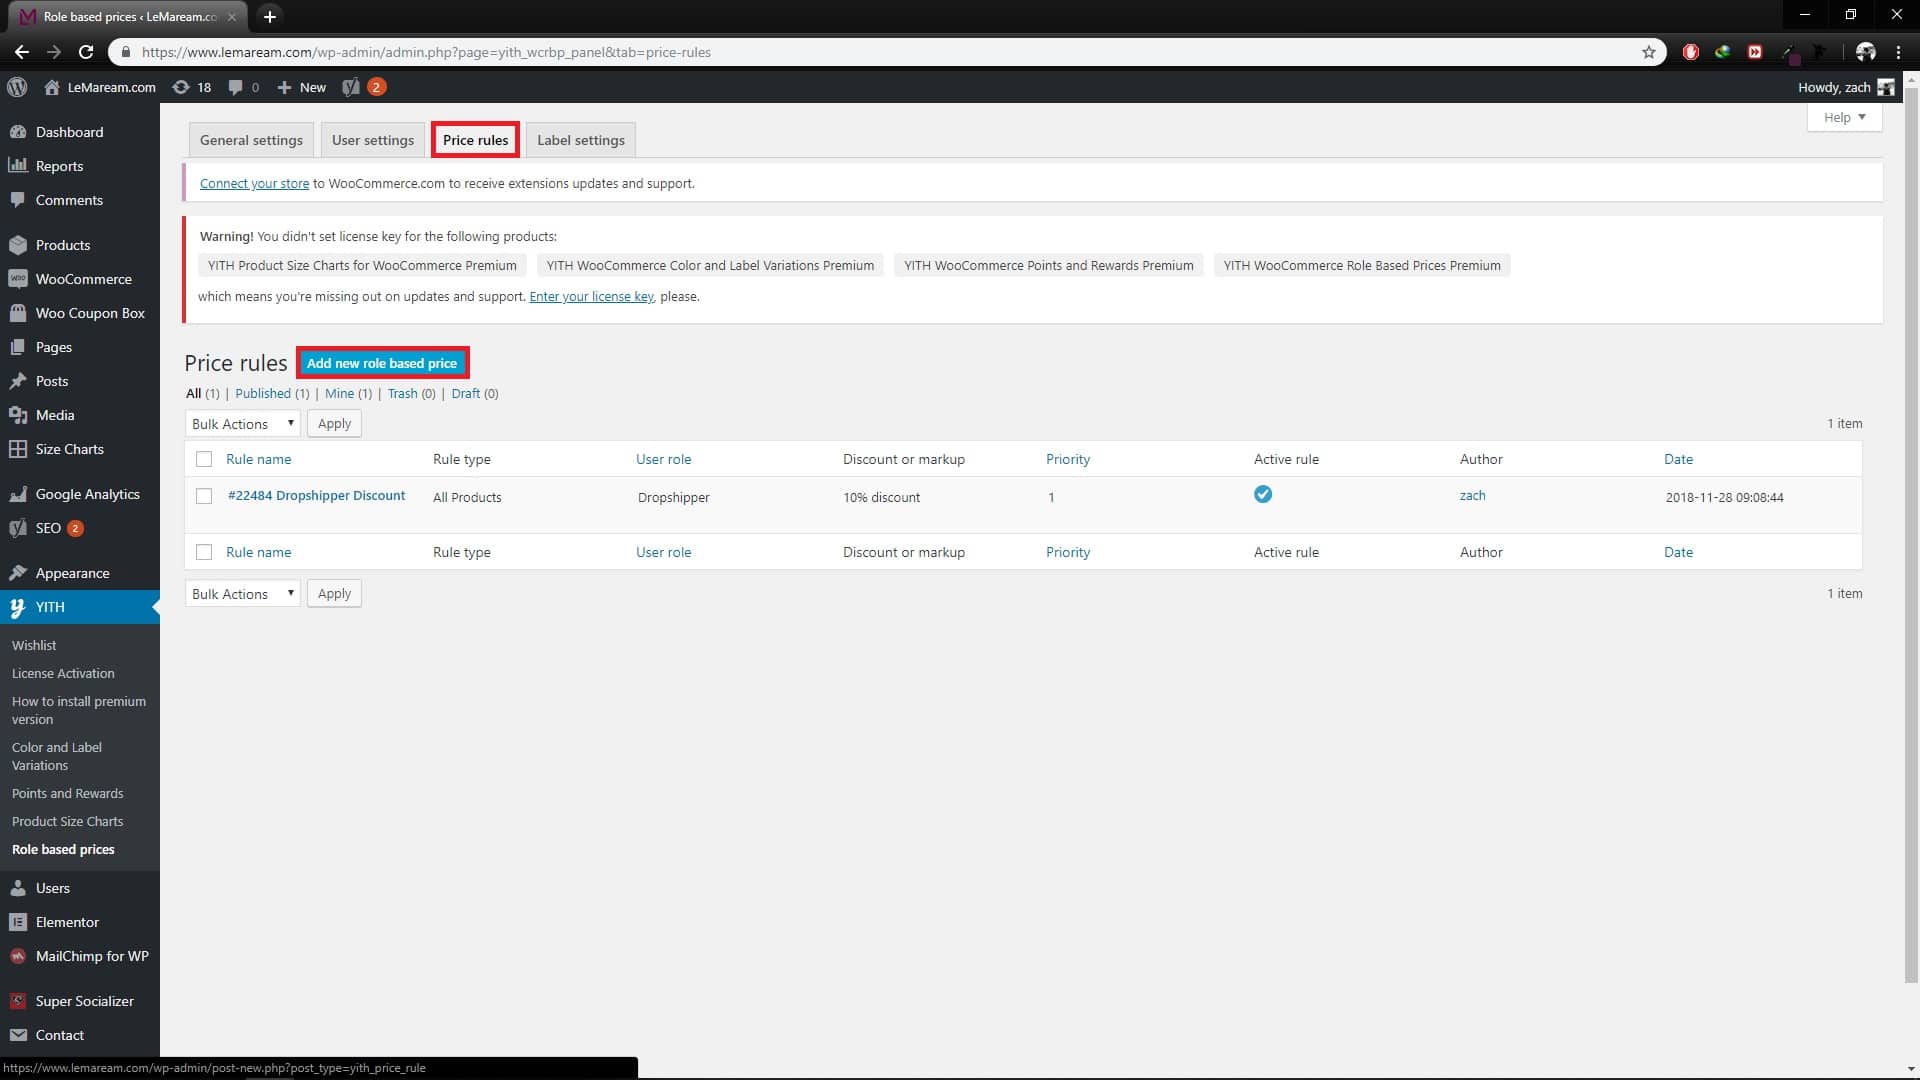Click the bottom Apply button
The height and width of the screenshot is (1080, 1920).
coord(334,594)
